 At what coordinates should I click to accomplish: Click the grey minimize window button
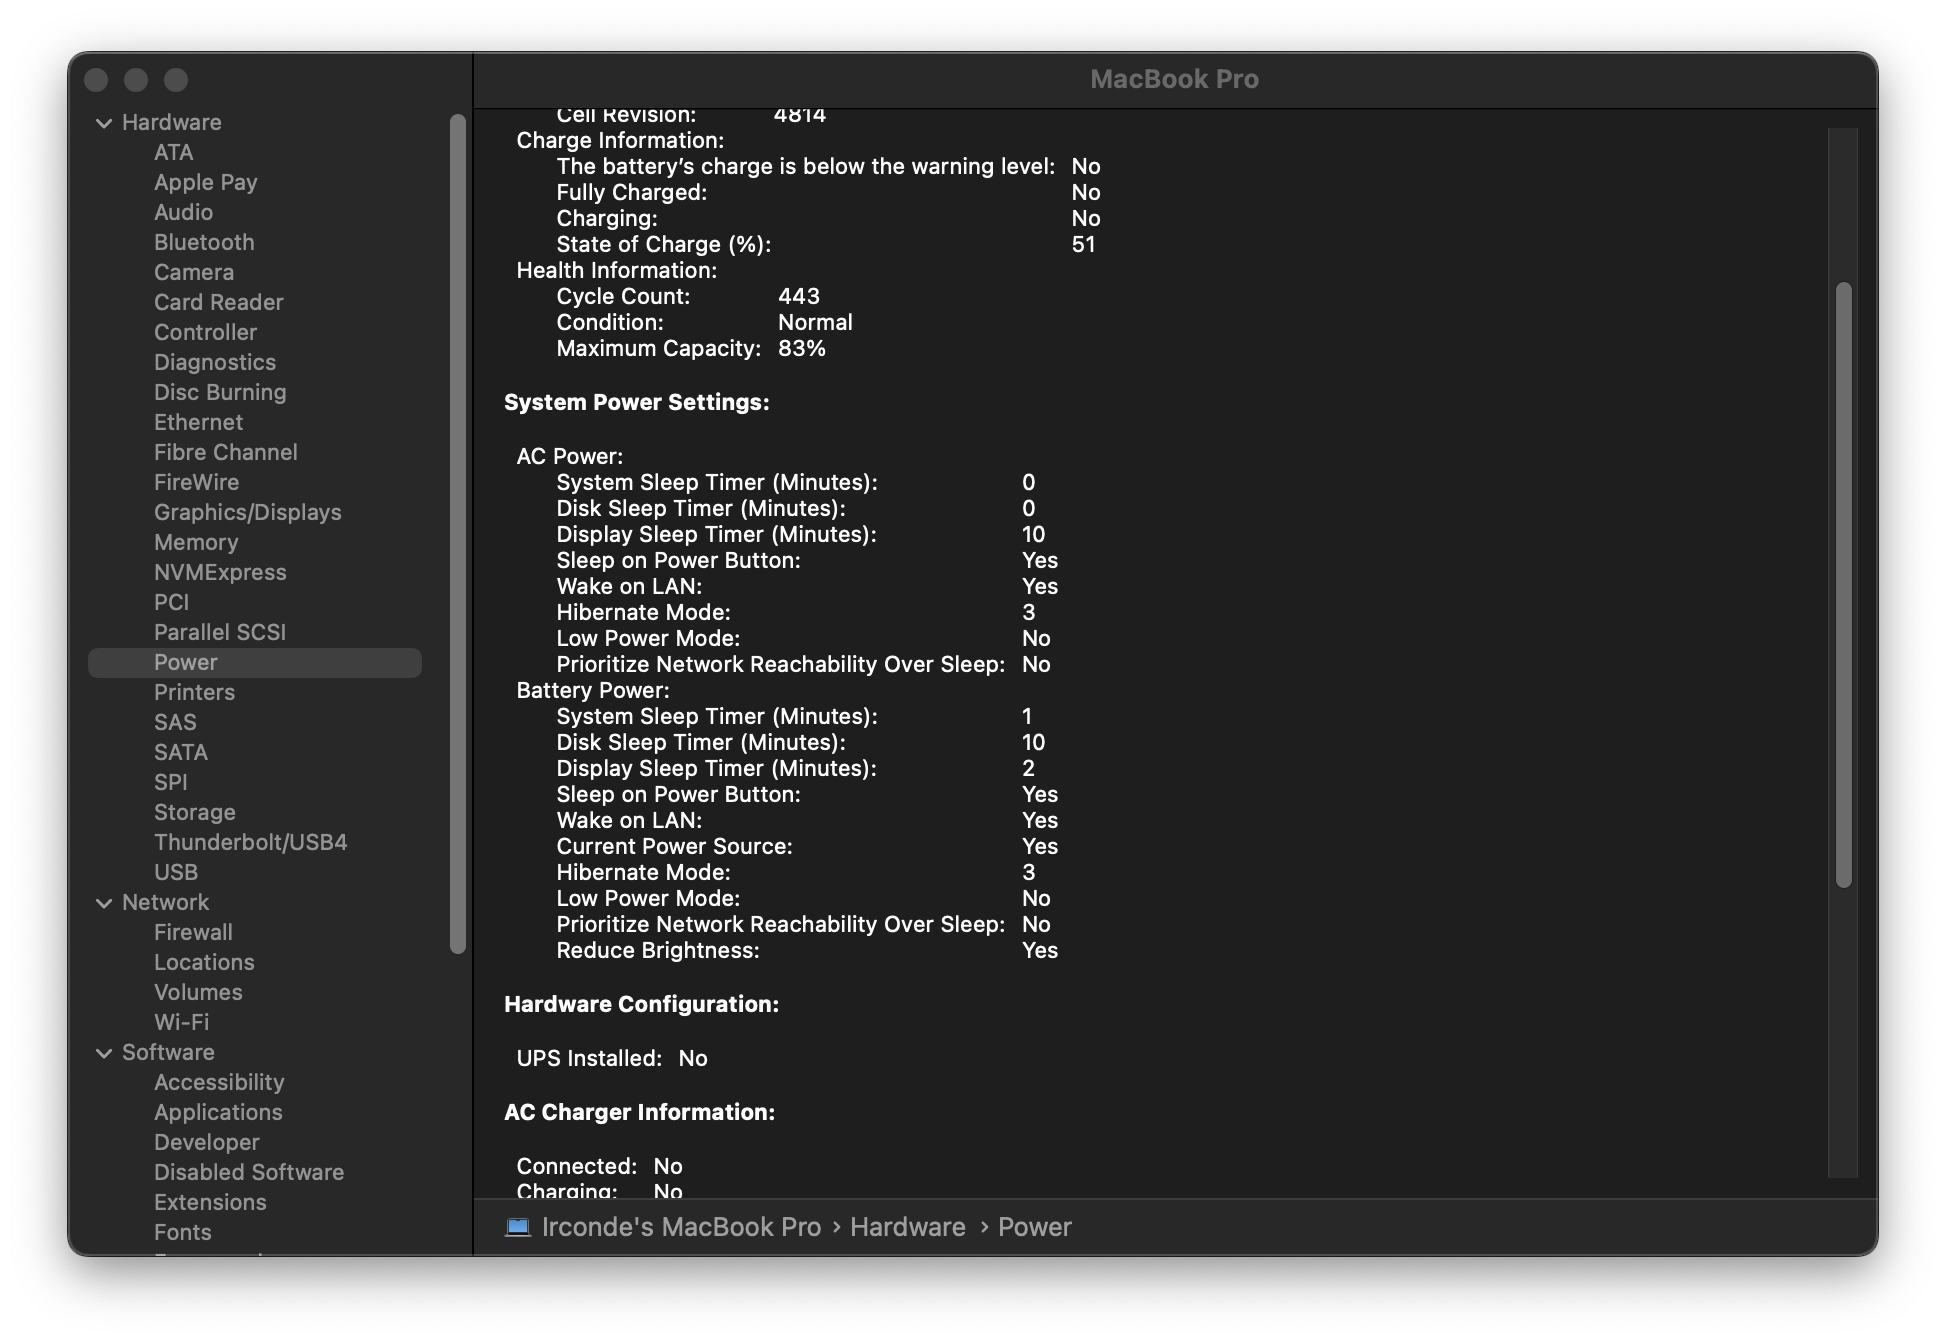point(136,80)
